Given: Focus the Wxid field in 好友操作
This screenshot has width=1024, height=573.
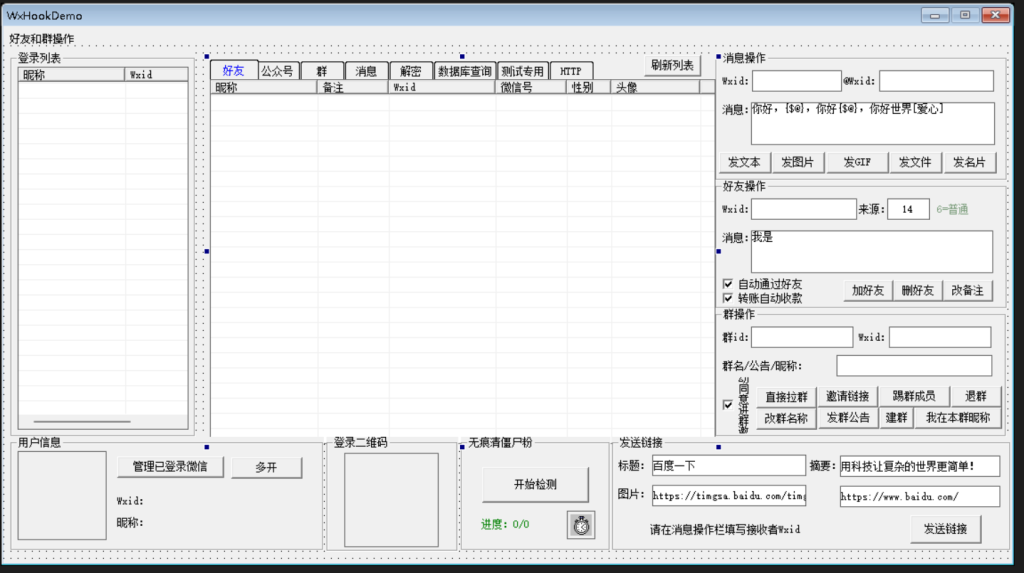Looking at the screenshot, I should coord(803,209).
